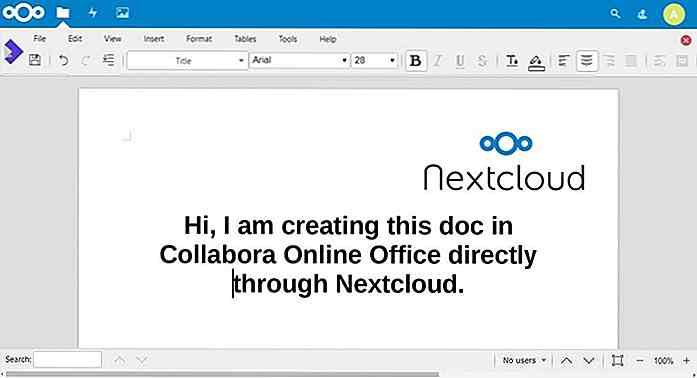
Task: Open the Gallery picture icon
Action: coord(122,13)
